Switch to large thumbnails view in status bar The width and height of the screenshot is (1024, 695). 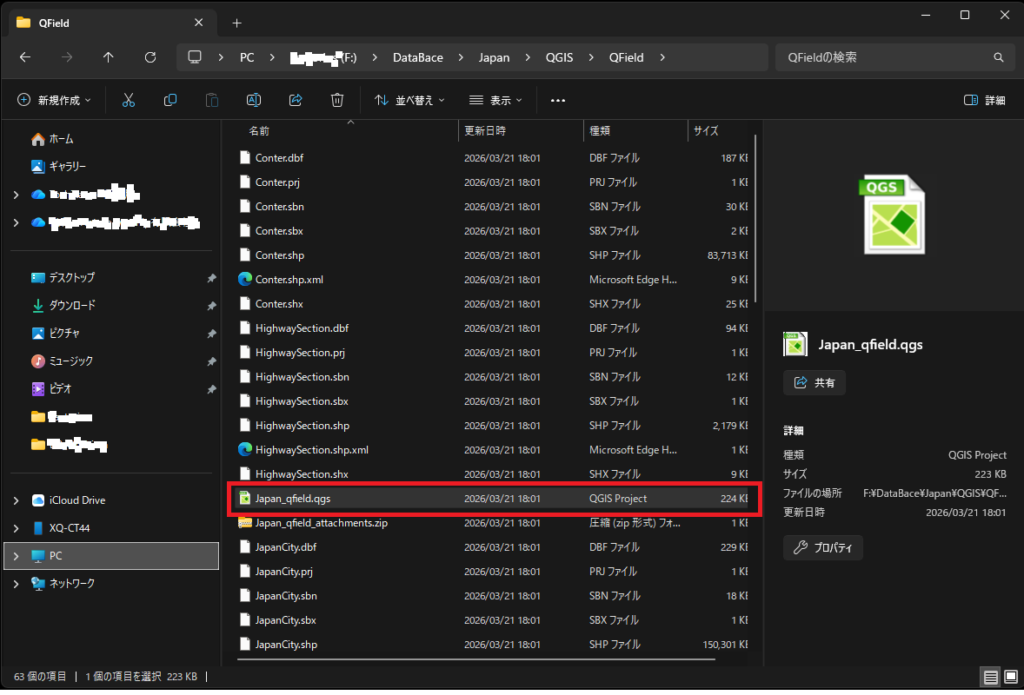point(1010,677)
